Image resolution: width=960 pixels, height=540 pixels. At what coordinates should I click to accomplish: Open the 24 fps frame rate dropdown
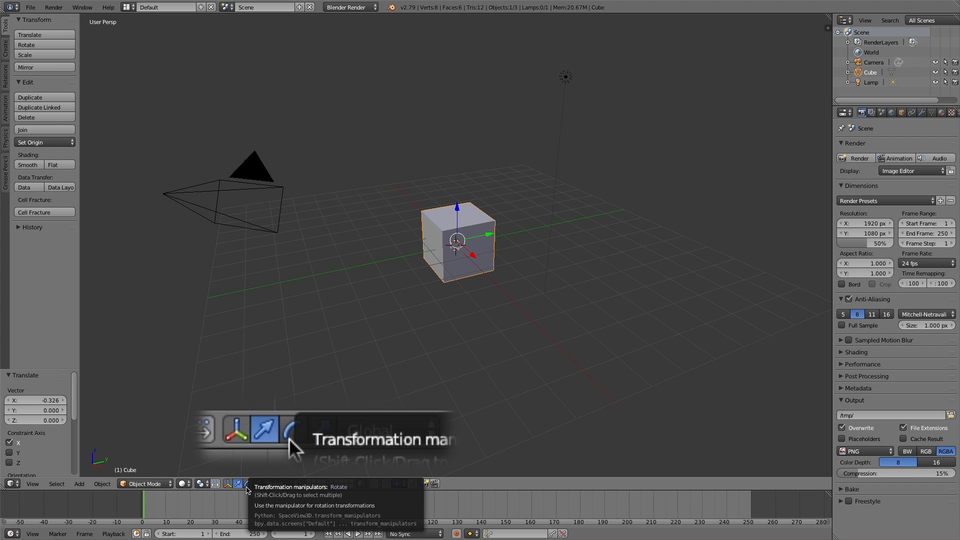pos(927,263)
